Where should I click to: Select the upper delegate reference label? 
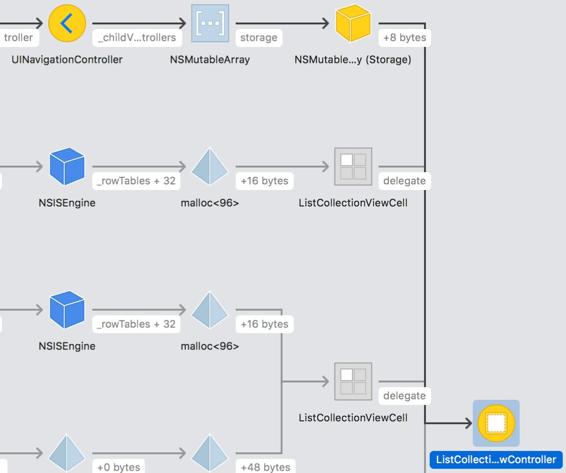tap(405, 181)
